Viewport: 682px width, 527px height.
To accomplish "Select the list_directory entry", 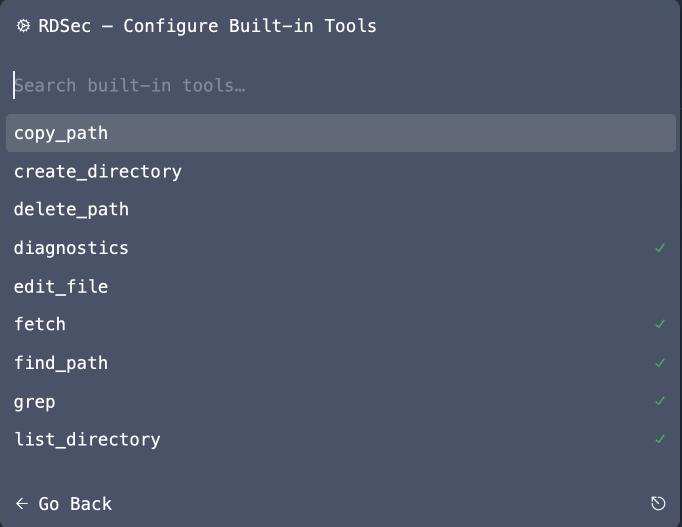I will pyautogui.click(x=87, y=439).
